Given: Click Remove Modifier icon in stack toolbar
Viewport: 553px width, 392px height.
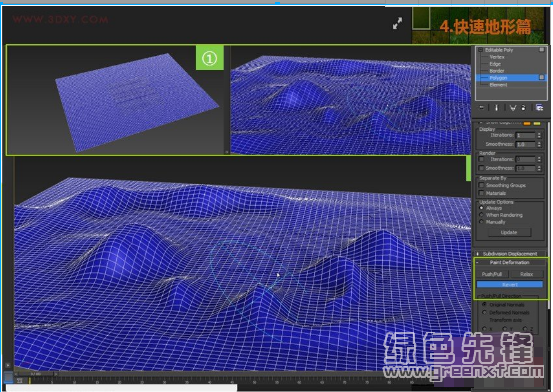Looking at the screenshot, I should (x=523, y=108).
